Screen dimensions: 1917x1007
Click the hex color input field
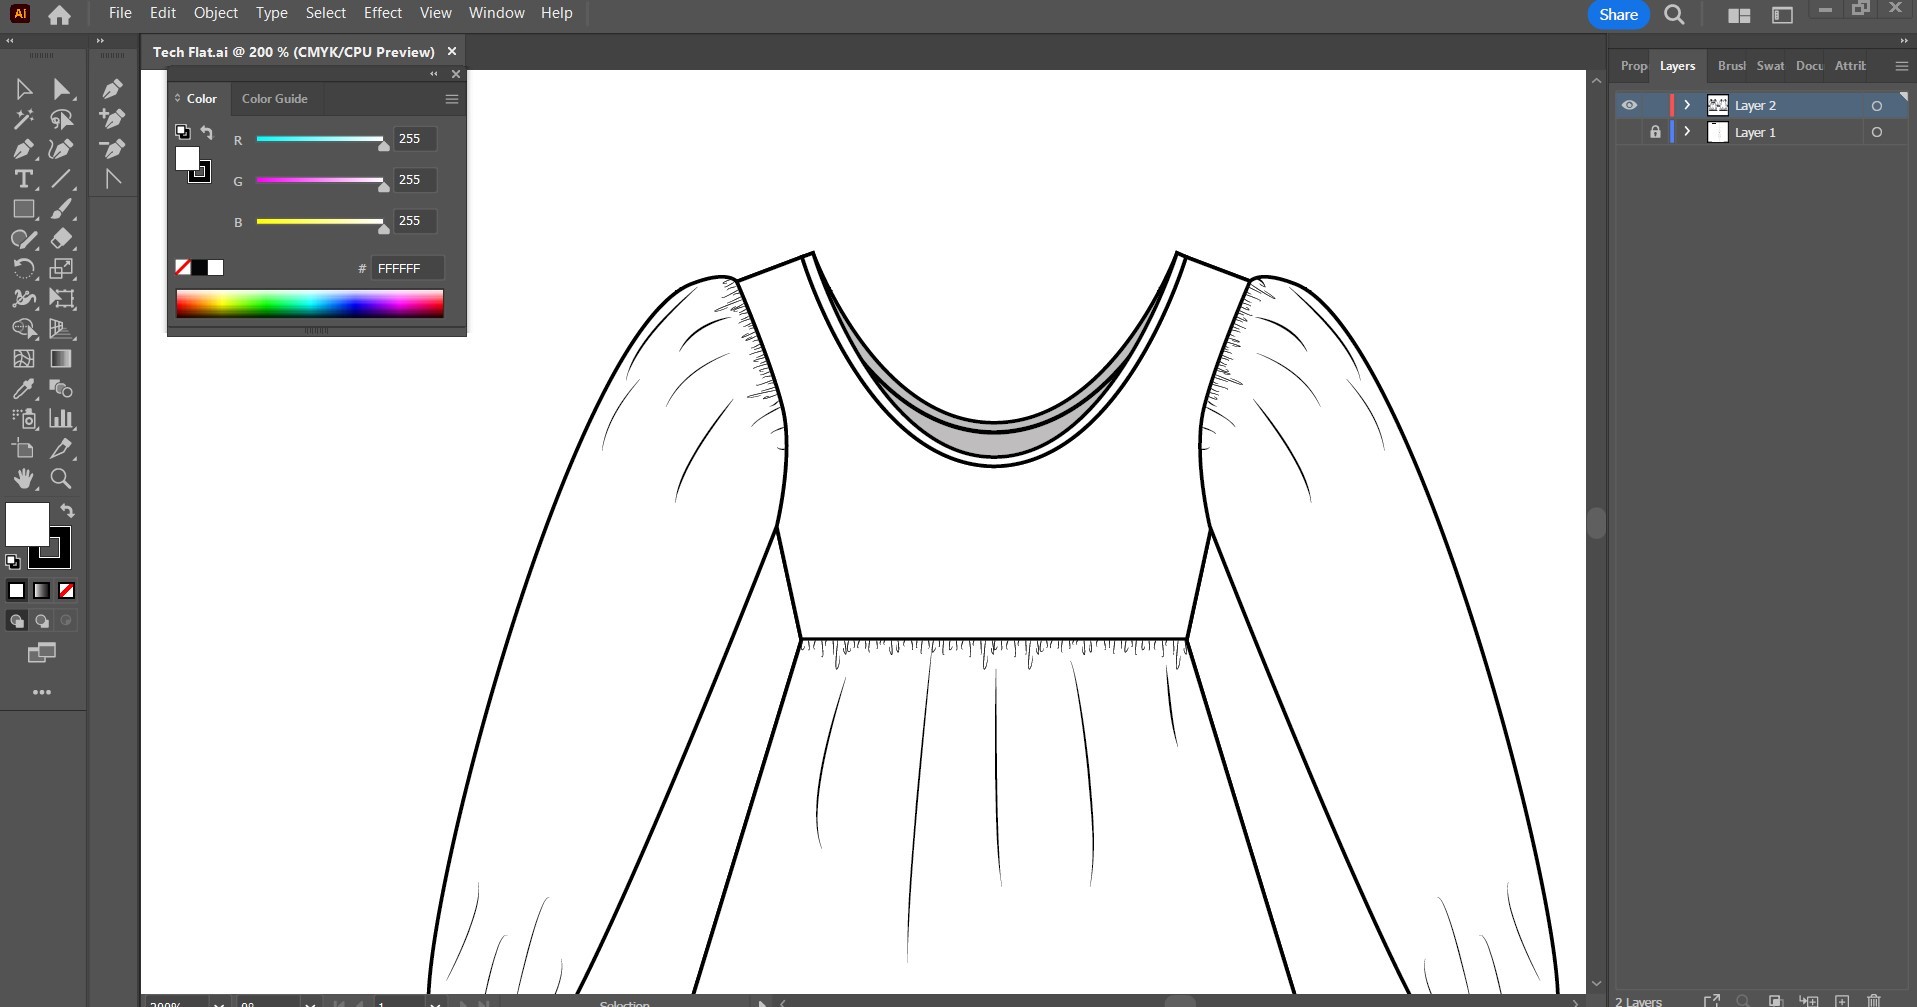click(406, 268)
